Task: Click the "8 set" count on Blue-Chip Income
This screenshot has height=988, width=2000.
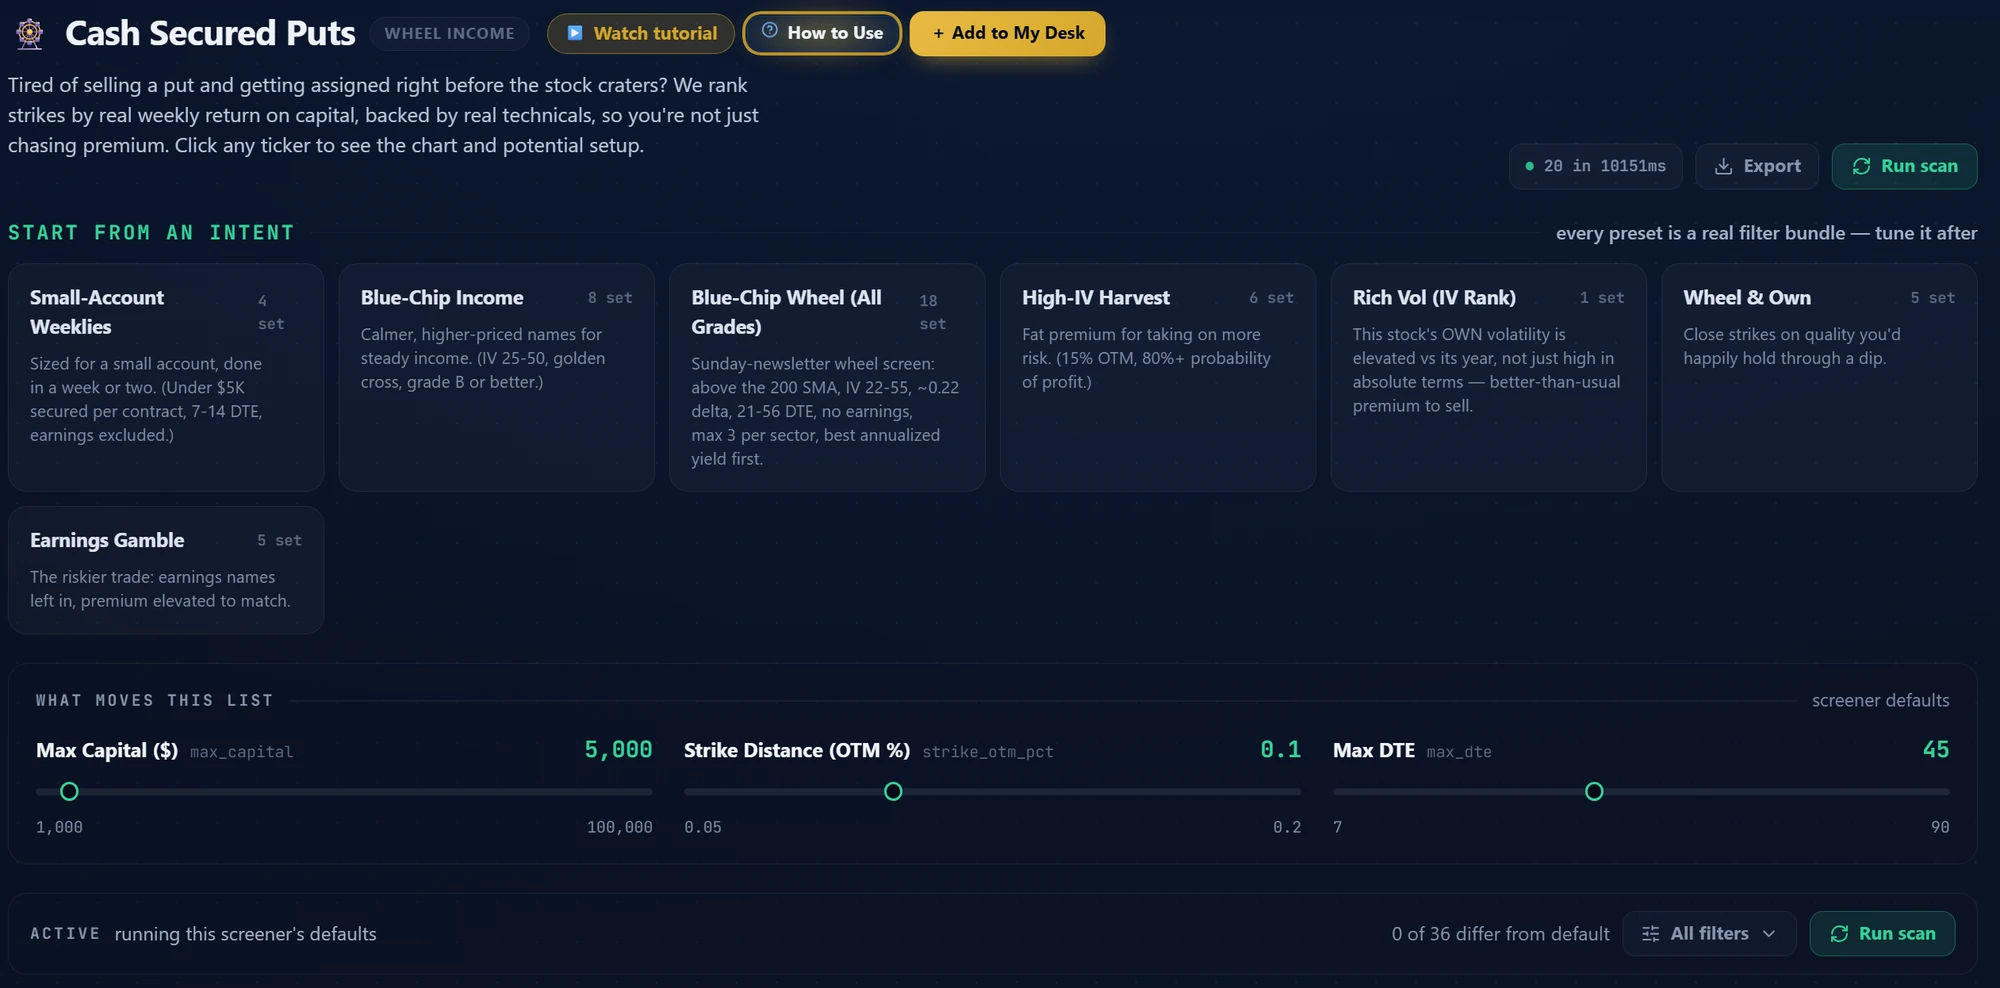Action: pyautogui.click(x=610, y=298)
